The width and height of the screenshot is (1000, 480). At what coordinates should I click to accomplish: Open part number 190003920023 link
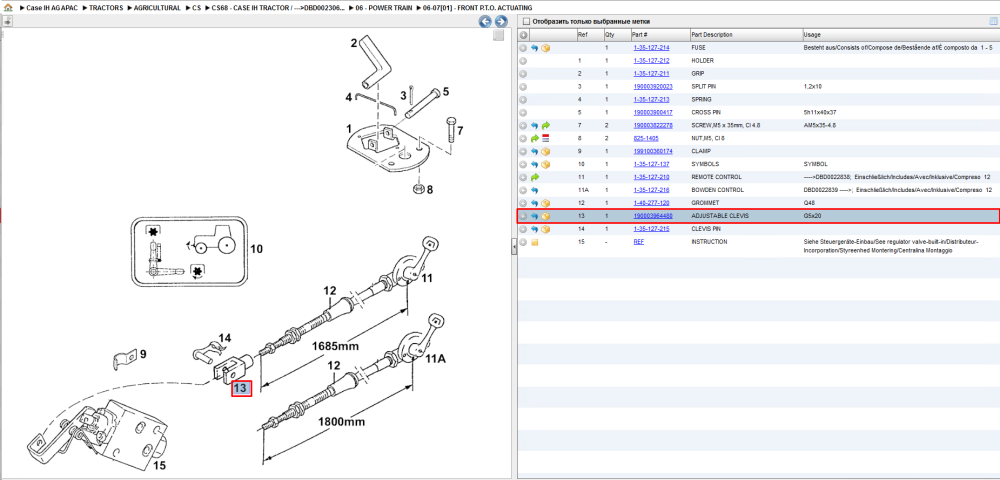(653, 87)
